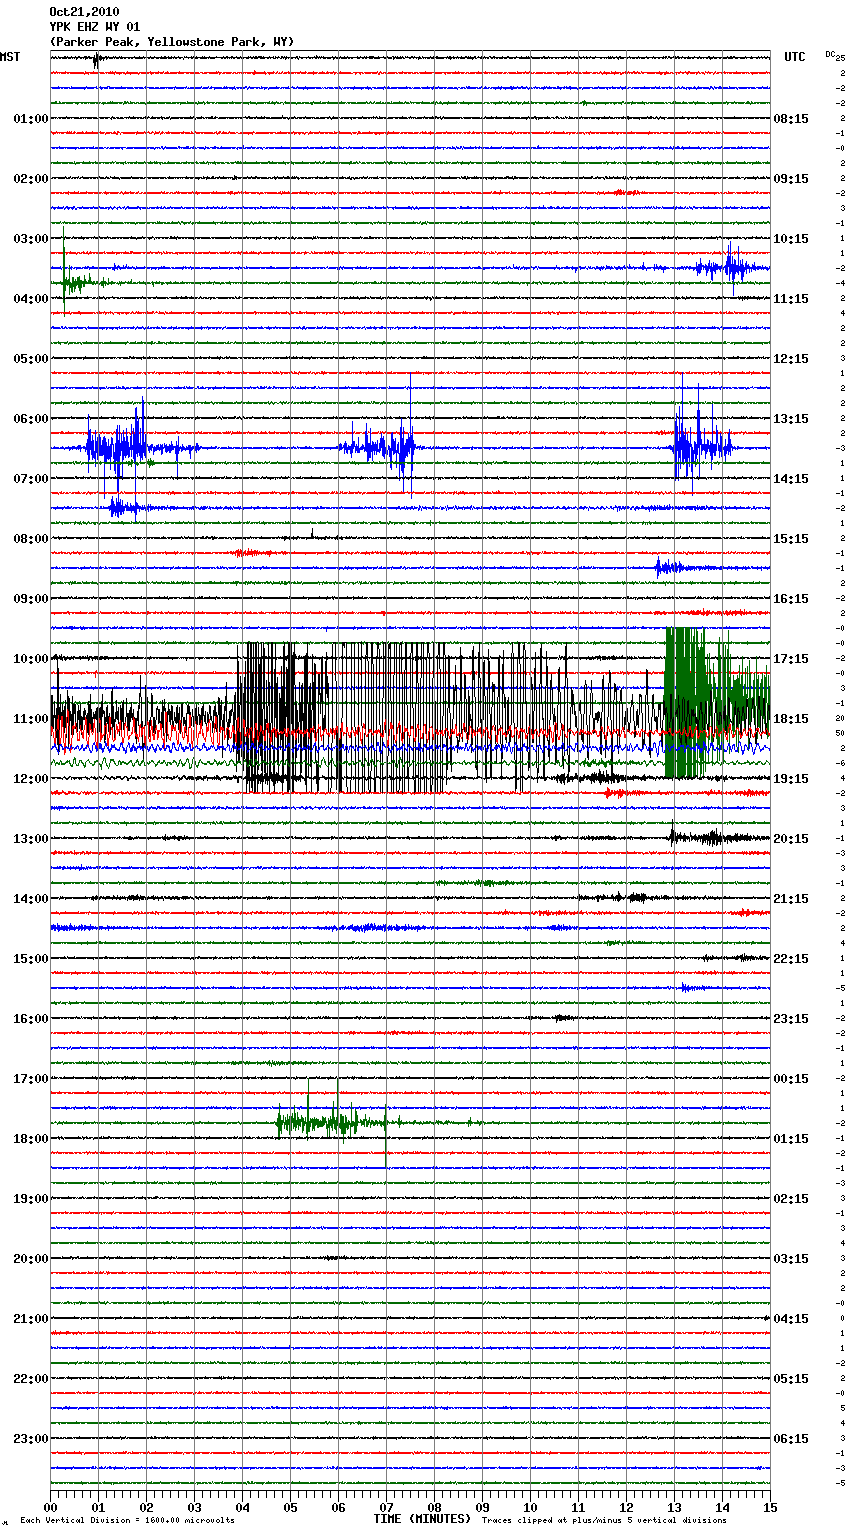Viewport: 850px width, 1534px height.
Task: Click the UTC time label '02:15'
Action: click(x=791, y=1199)
